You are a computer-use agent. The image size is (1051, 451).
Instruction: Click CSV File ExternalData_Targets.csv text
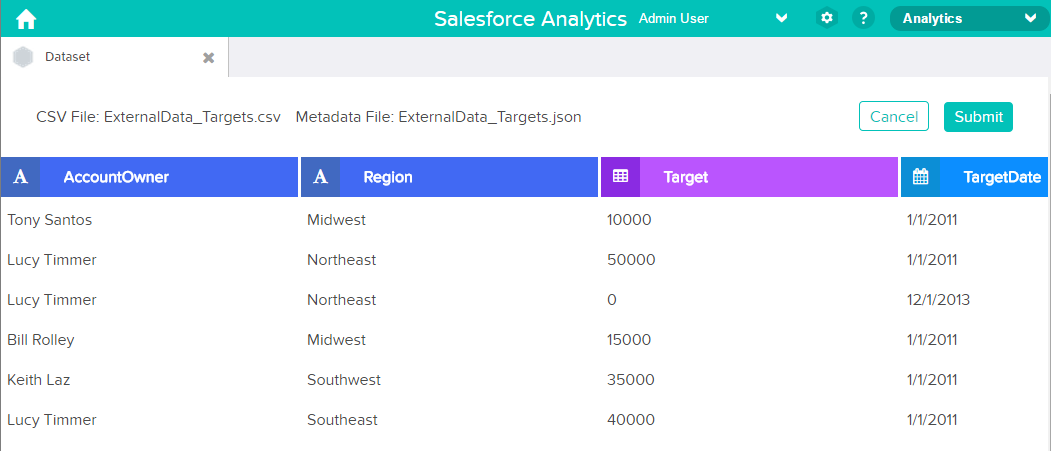click(158, 117)
